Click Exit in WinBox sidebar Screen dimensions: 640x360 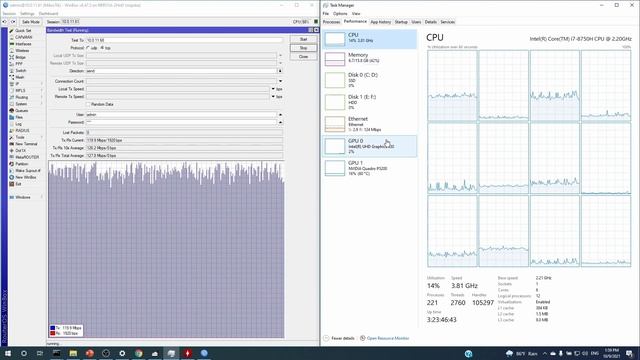[18, 184]
